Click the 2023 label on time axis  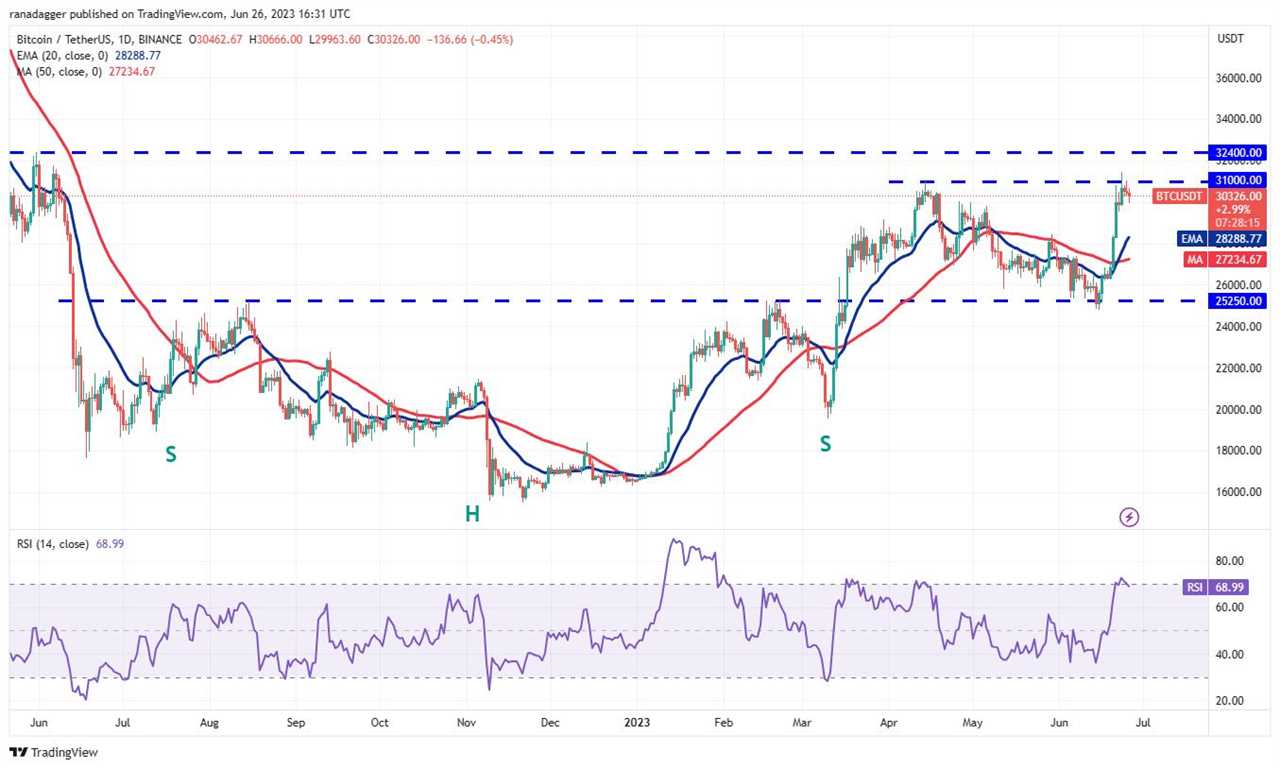pos(637,720)
